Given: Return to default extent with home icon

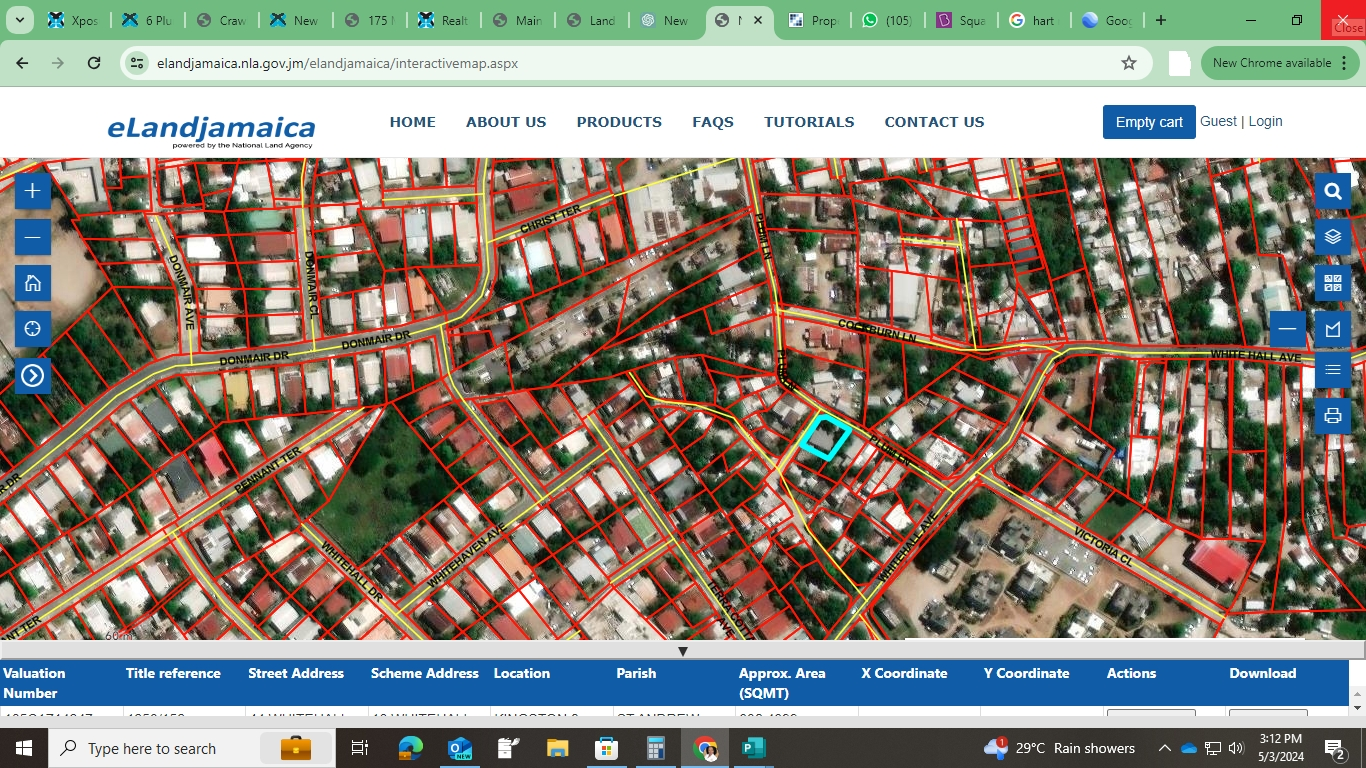Looking at the screenshot, I should pos(32,283).
